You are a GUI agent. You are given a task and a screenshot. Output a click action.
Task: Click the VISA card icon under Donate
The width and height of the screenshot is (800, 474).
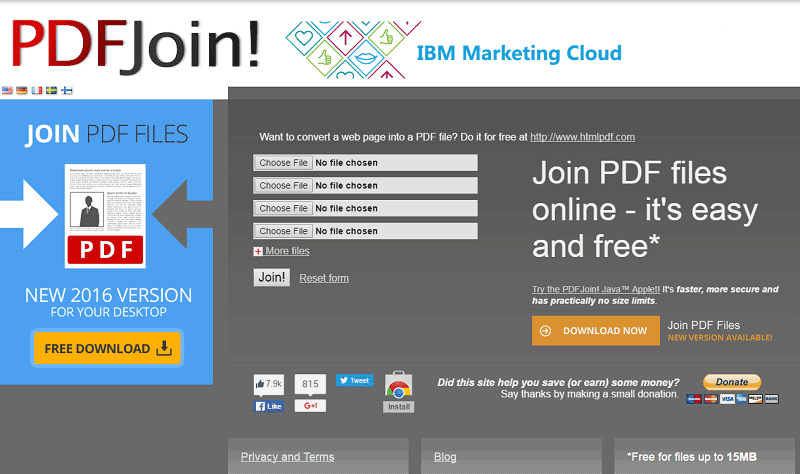(727, 398)
